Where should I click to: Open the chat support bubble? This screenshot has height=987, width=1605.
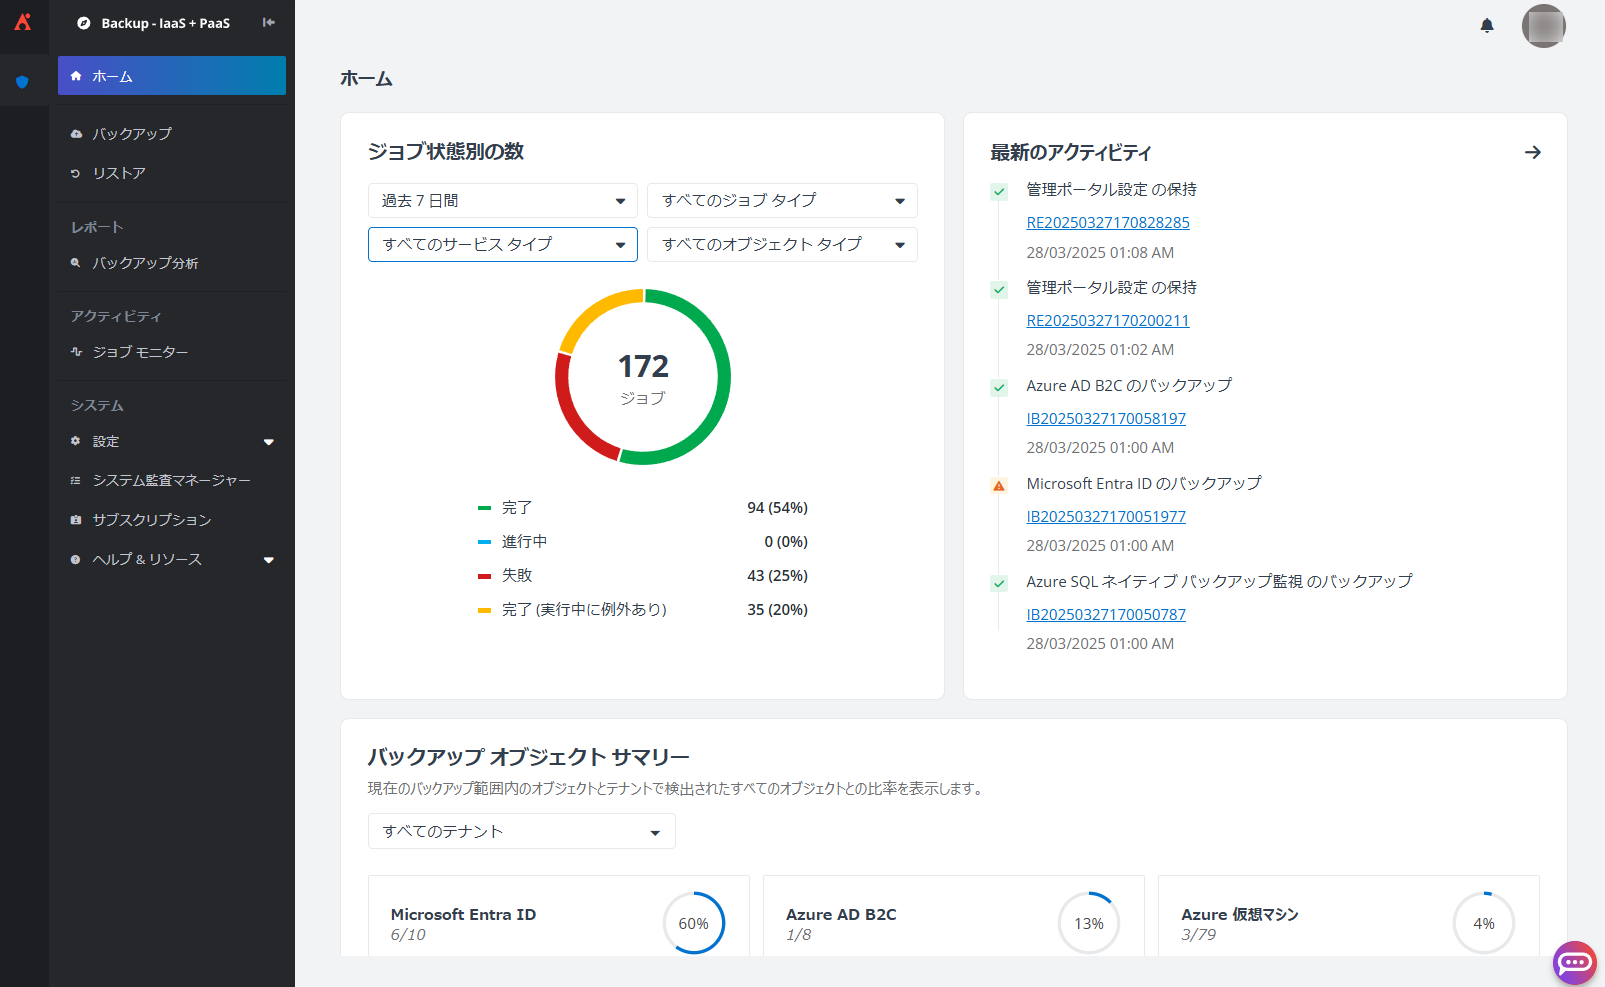click(x=1574, y=962)
